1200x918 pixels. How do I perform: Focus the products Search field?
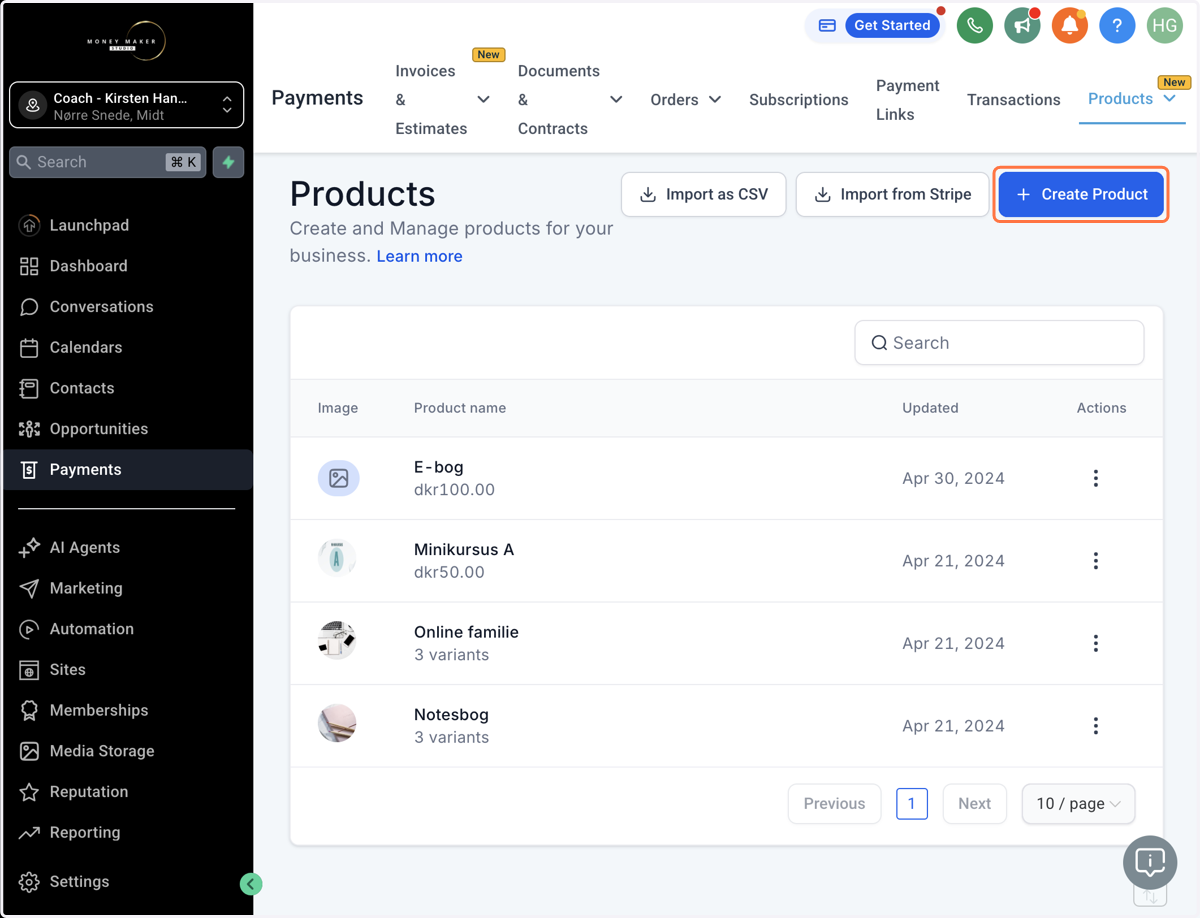pos(999,343)
